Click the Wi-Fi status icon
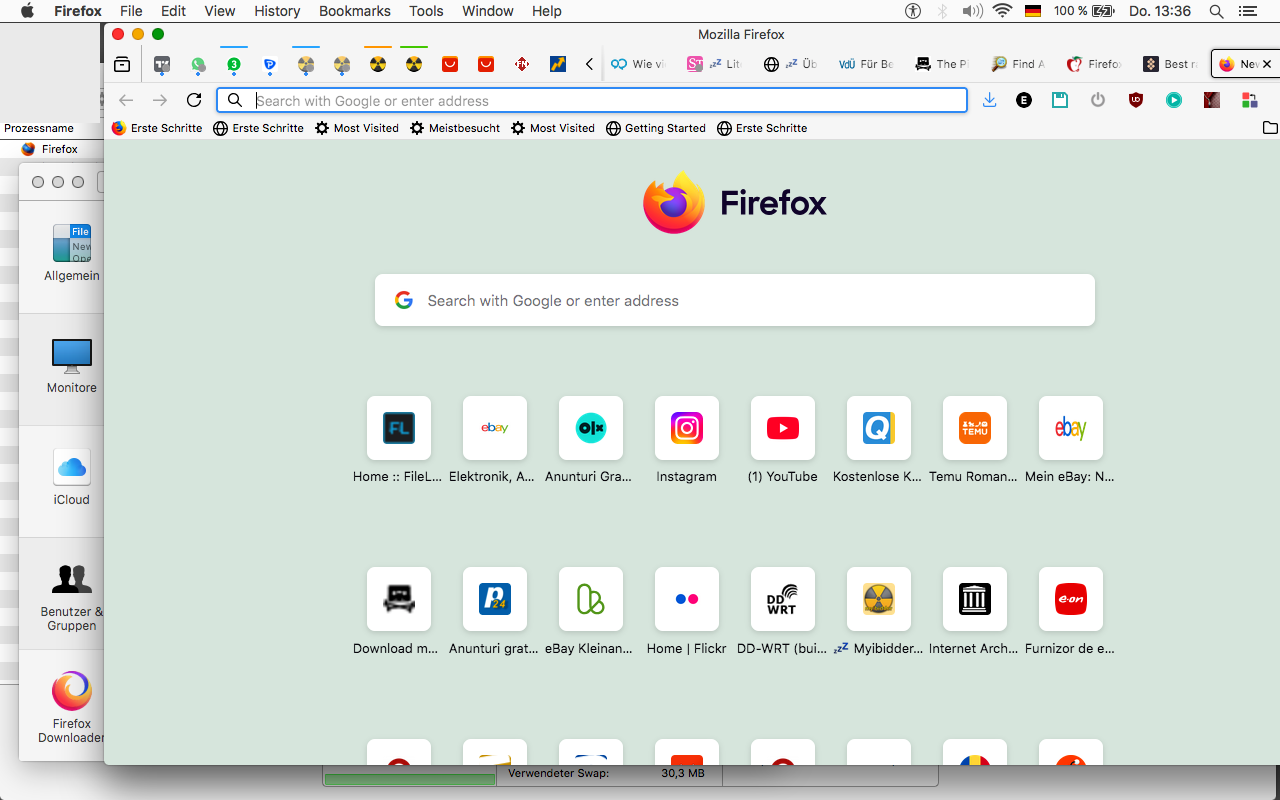The width and height of the screenshot is (1280, 800). [x=1002, y=11]
